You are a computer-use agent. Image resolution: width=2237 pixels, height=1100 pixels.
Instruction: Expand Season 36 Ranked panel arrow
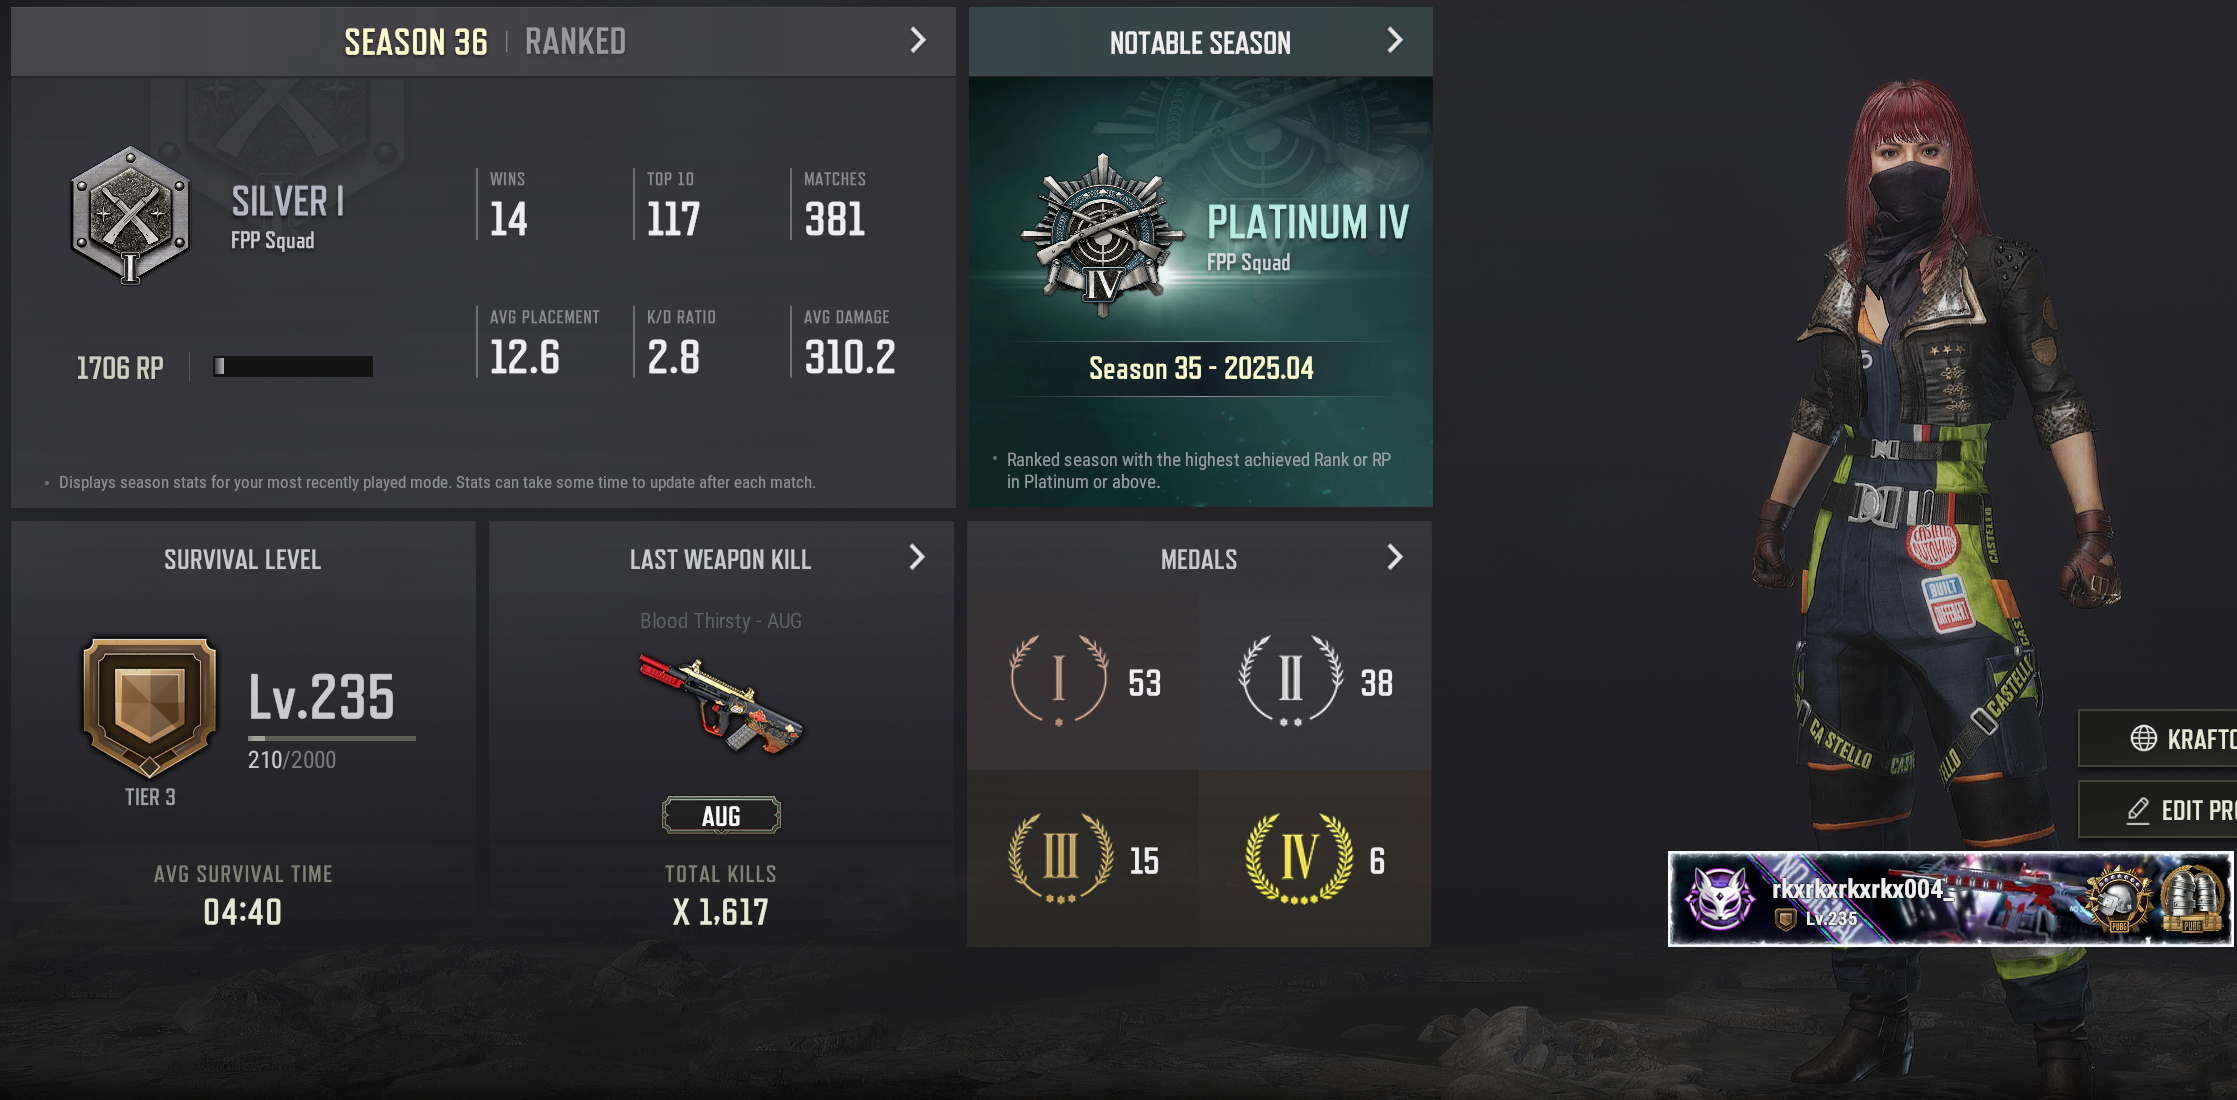917,40
